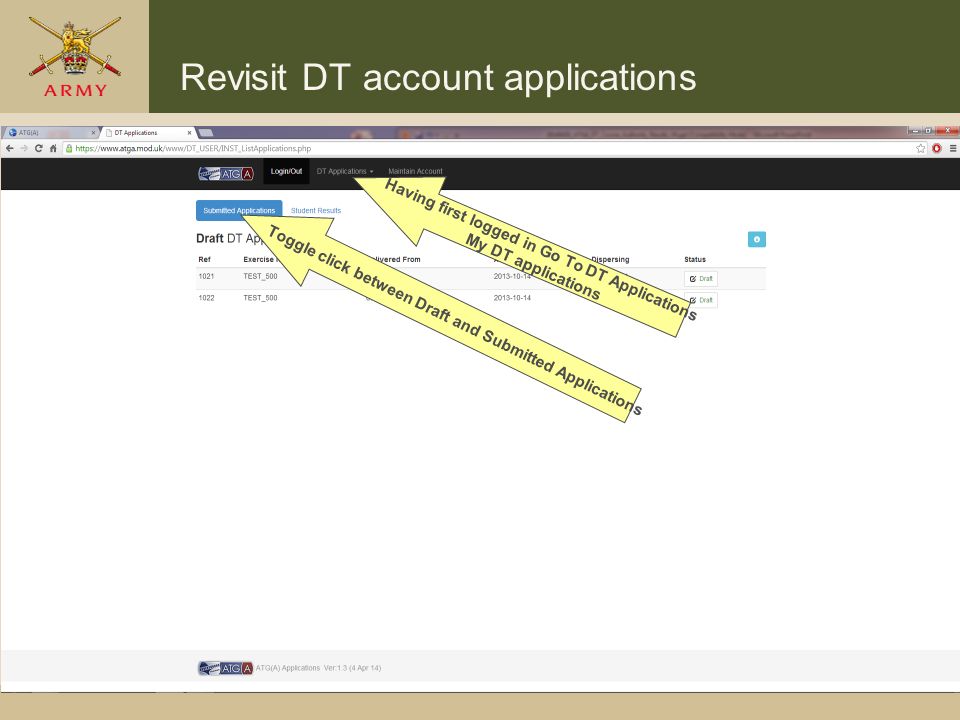Open the Student Results link
960x720 pixels.
316,211
